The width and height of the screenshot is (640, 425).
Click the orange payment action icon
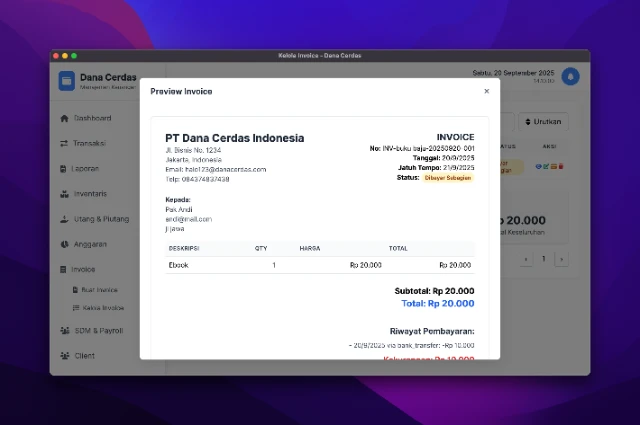pos(553,167)
